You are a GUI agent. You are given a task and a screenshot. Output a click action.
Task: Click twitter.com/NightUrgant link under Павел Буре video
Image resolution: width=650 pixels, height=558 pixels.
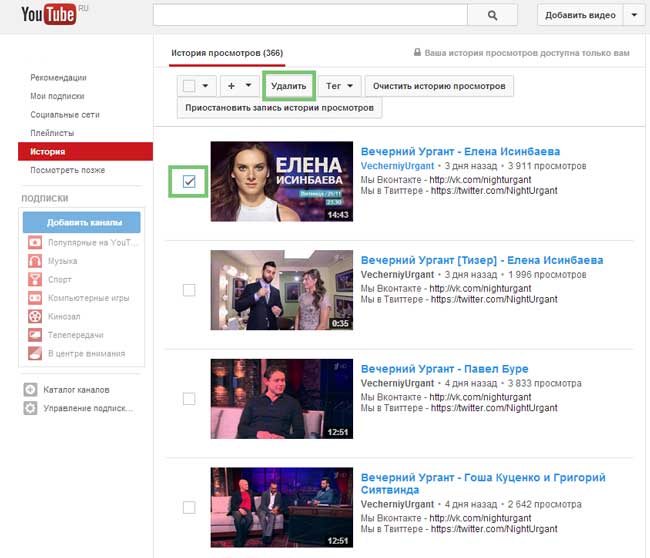(494, 408)
